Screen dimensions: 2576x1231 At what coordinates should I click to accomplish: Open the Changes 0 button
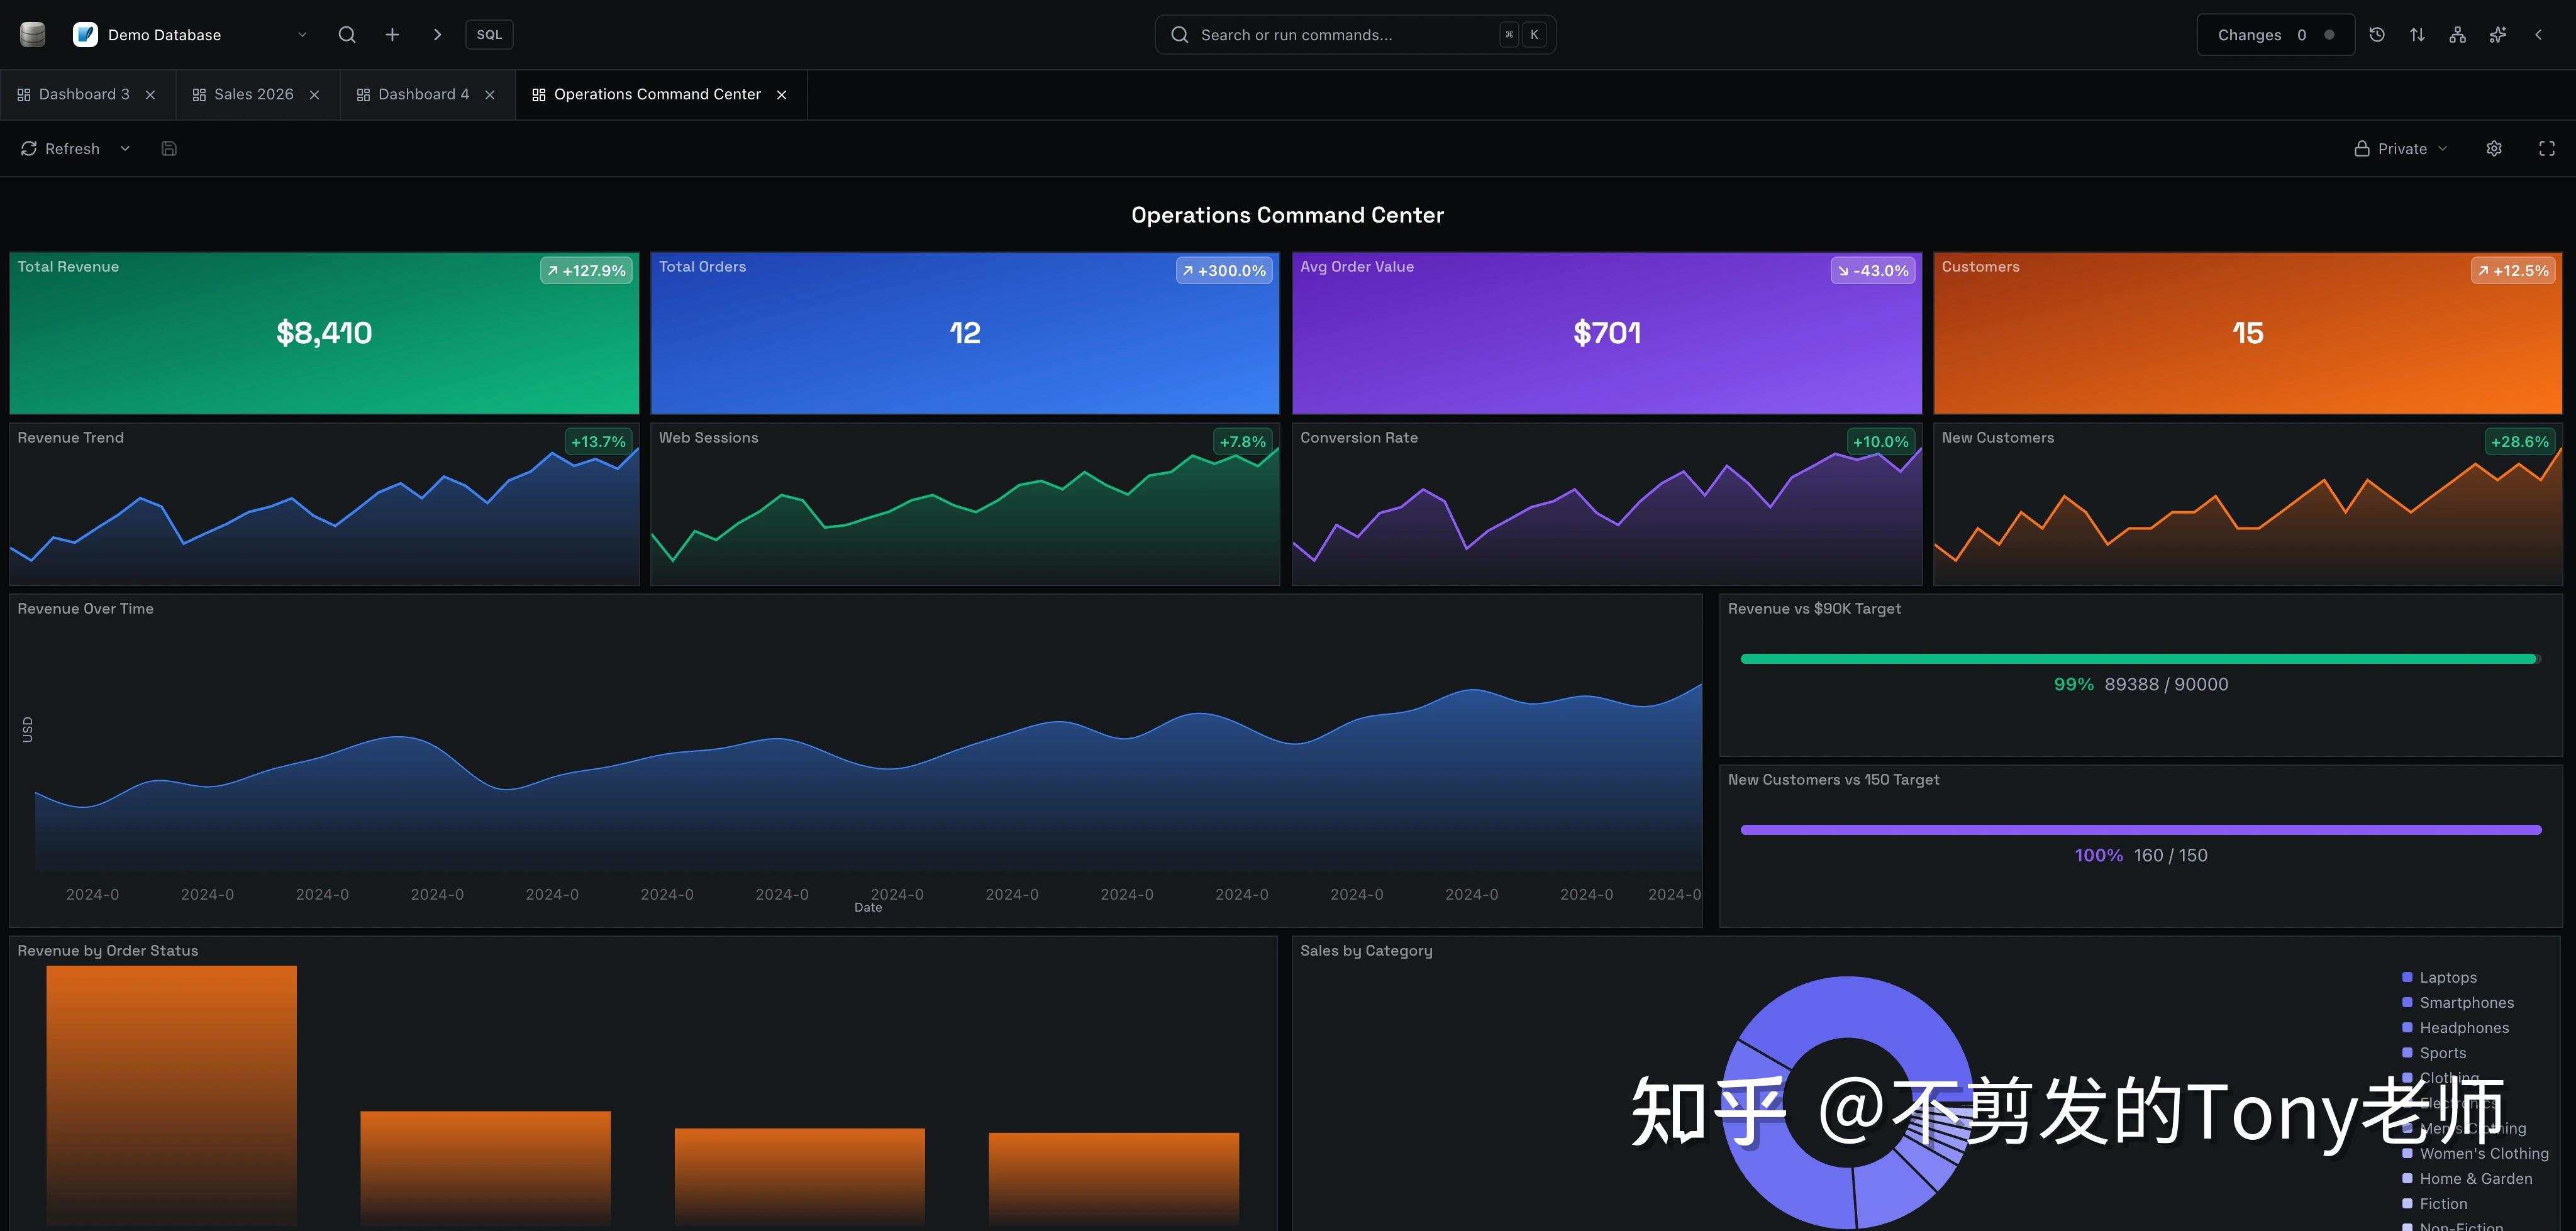pos(2275,35)
